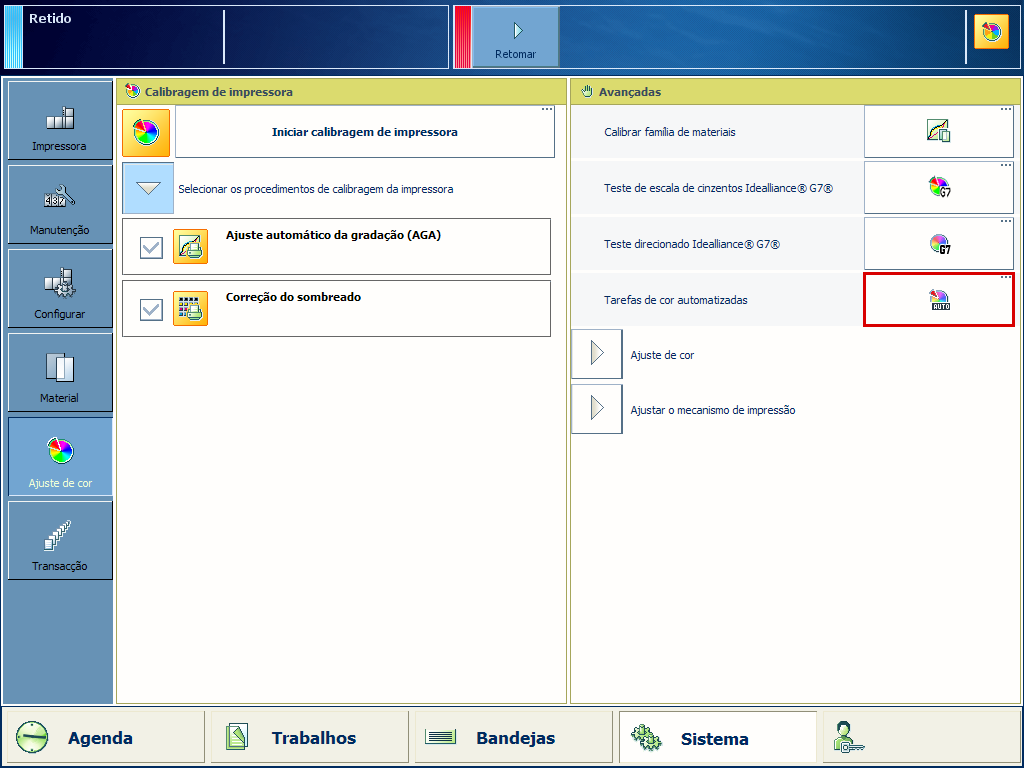Toggle the Correção do sombreado checkbox

pyautogui.click(x=152, y=310)
